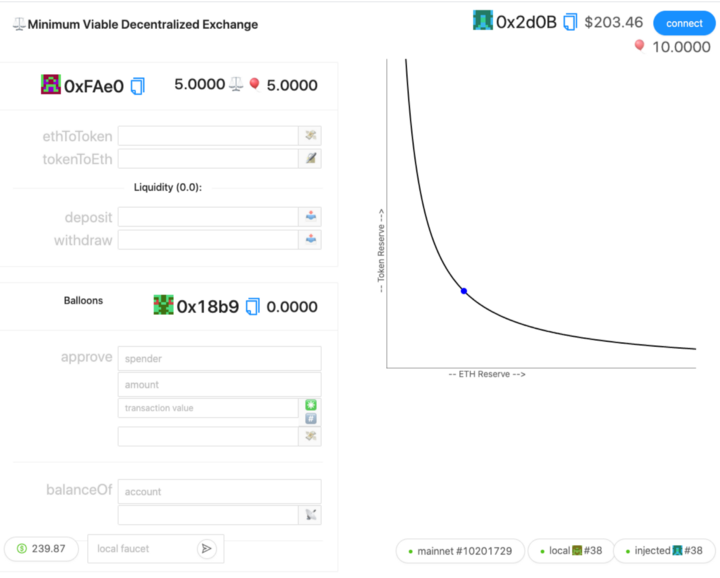Screen dimensions: 720x578
Task: Focus the approve spender field
Action: (219, 358)
